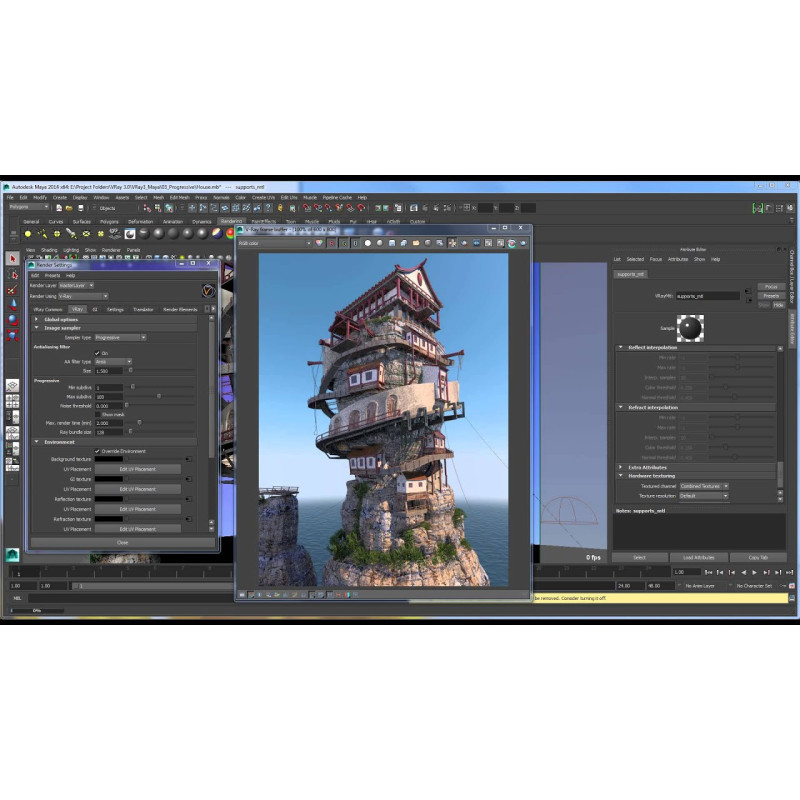
Task: Click the RGB color circle icon in frame buffer
Action: (319, 243)
